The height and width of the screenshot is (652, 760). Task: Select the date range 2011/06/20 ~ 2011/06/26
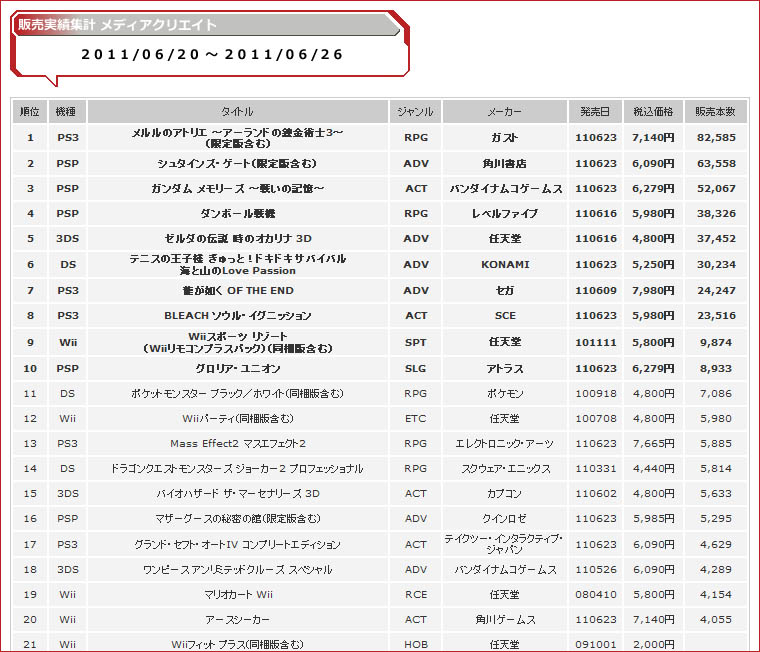[212, 54]
